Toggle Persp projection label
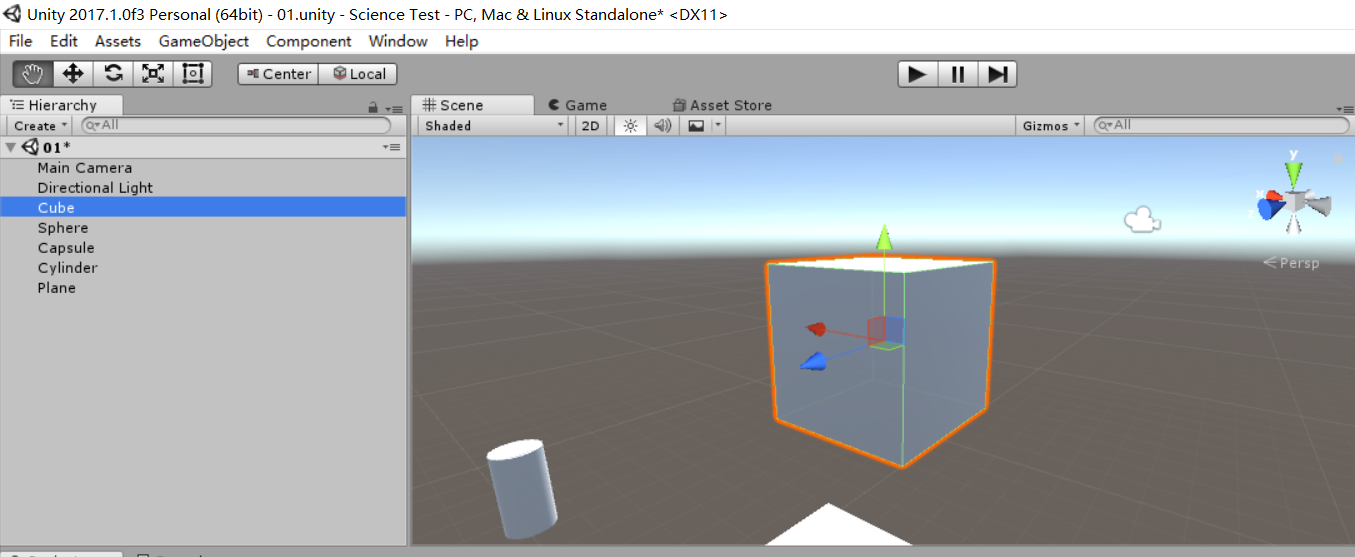This screenshot has height=557, width=1355. (1291, 263)
